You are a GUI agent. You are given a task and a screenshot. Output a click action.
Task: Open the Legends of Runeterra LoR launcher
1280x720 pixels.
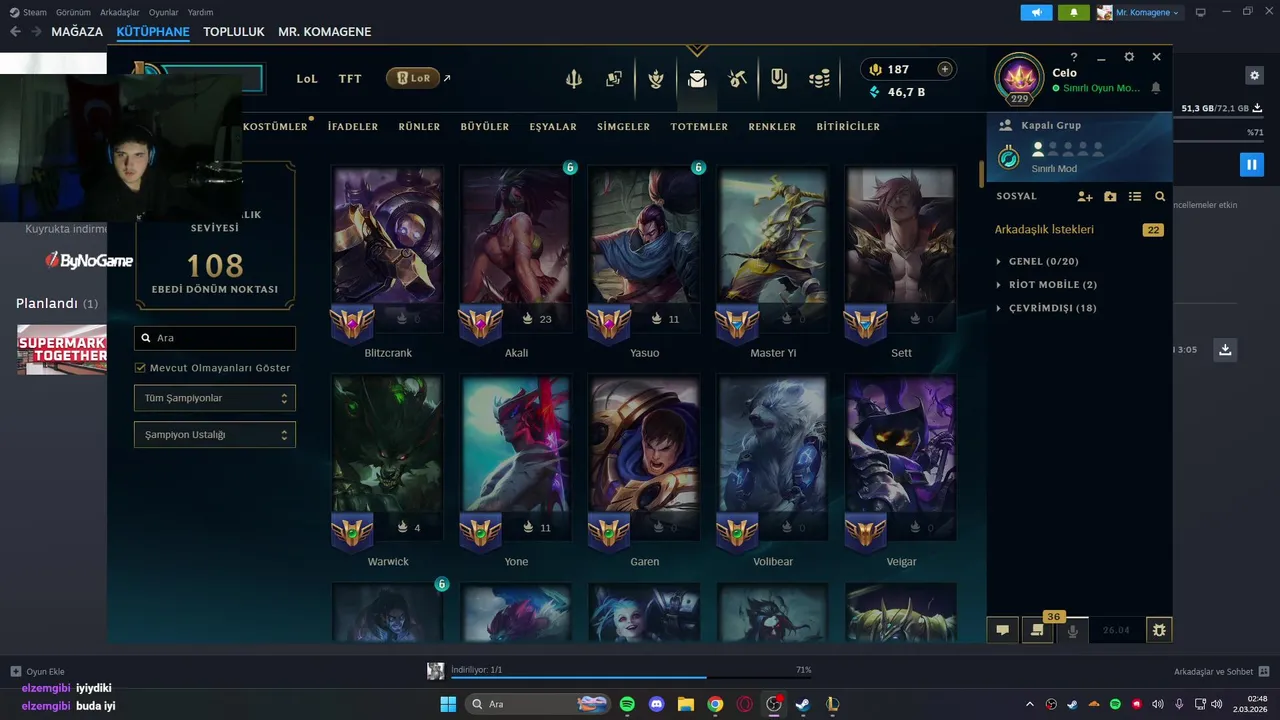tap(413, 78)
